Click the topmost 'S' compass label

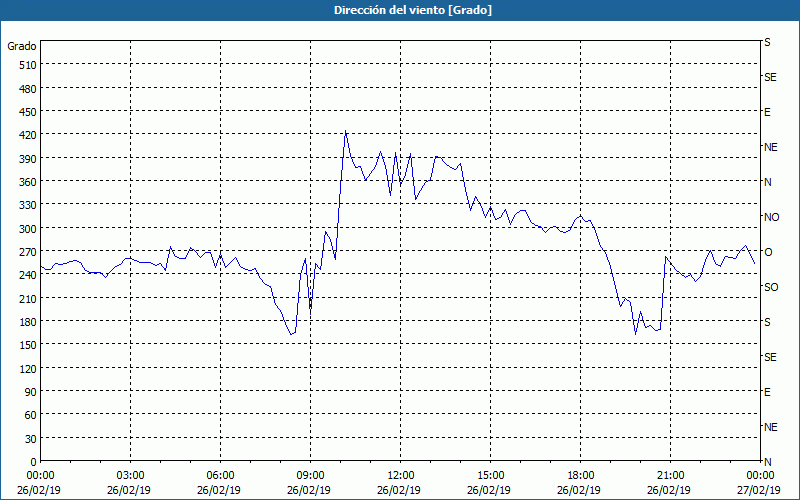click(x=767, y=42)
